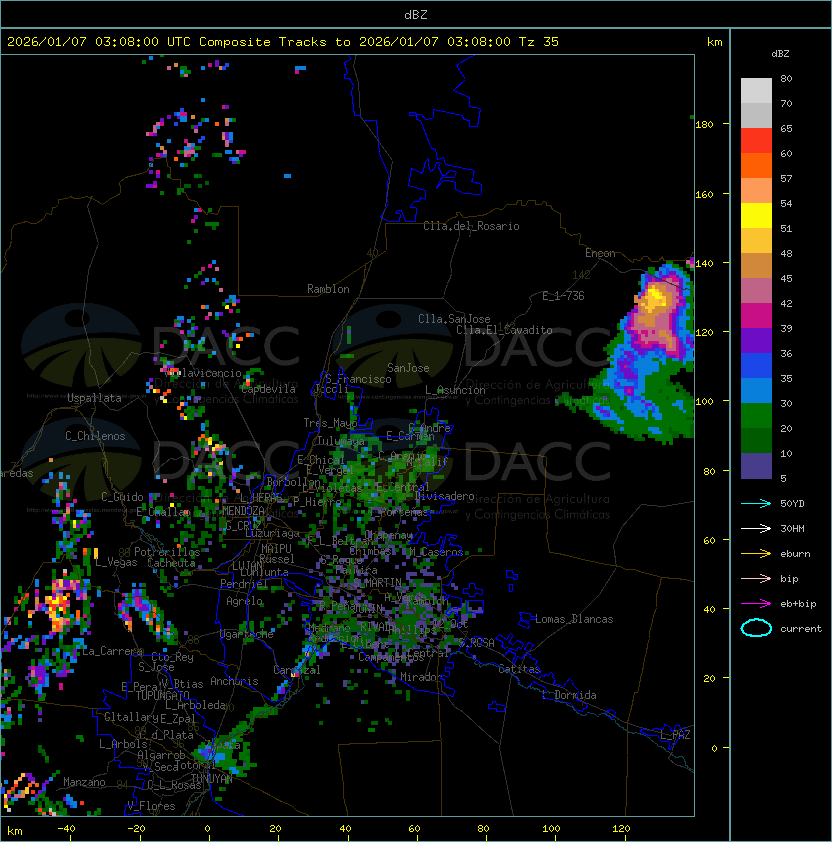Click the '120' tick on the bottom km axis

point(621,829)
